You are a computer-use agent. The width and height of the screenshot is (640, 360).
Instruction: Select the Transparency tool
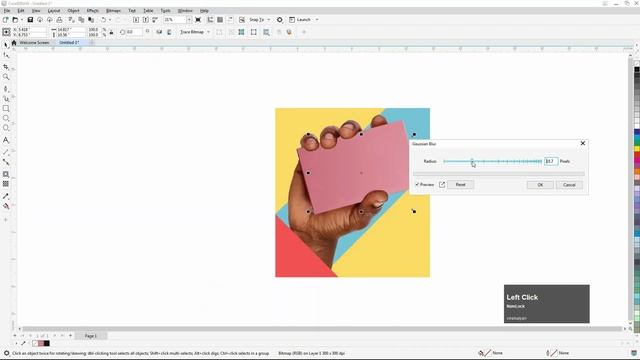(6, 184)
